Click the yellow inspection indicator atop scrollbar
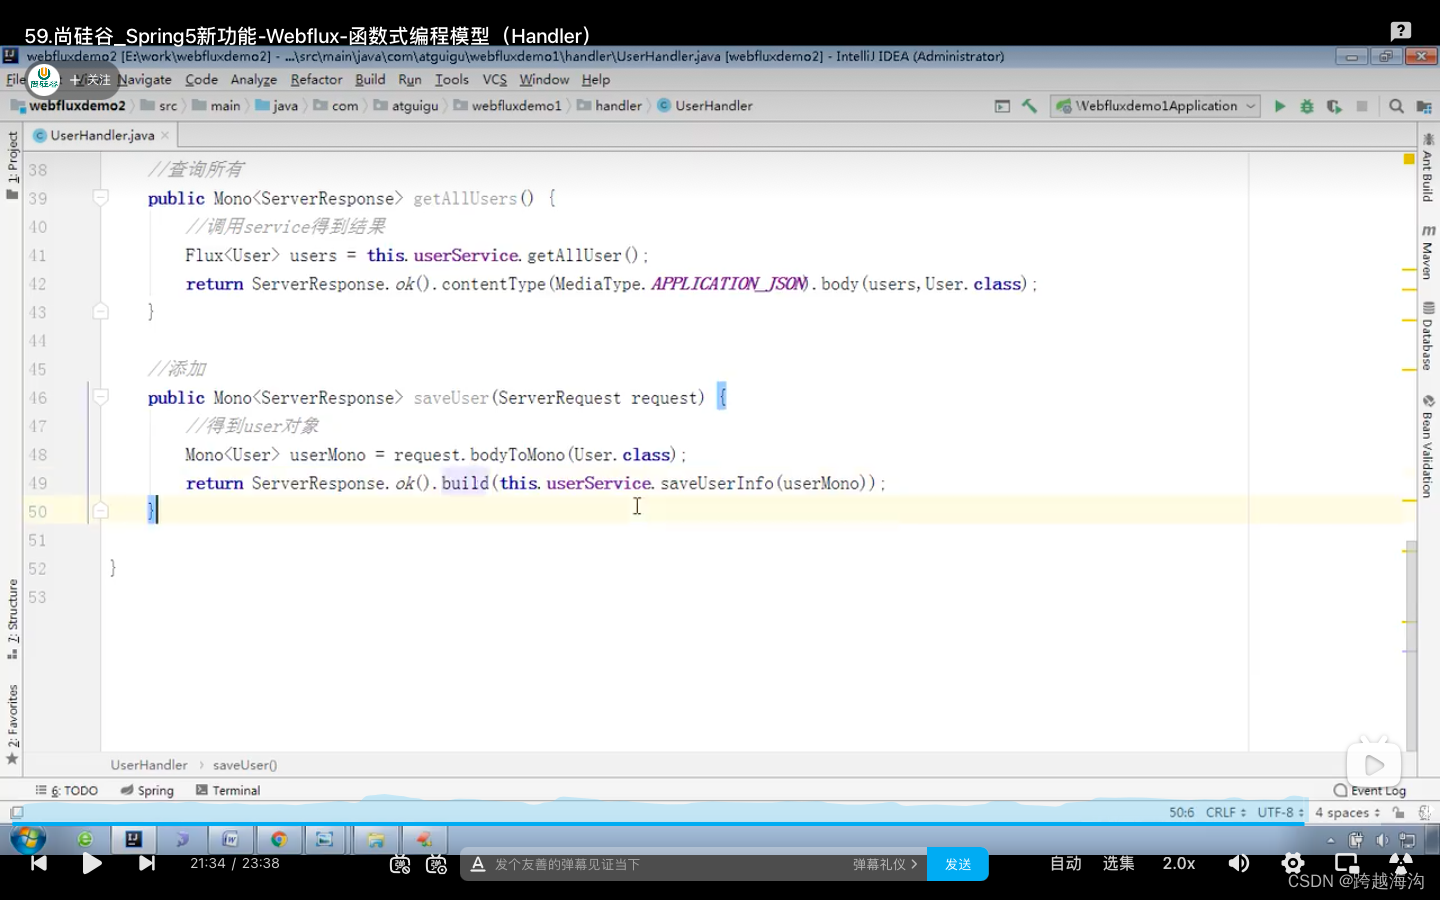The width and height of the screenshot is (1440, 900). click(x=1409, y=159)
